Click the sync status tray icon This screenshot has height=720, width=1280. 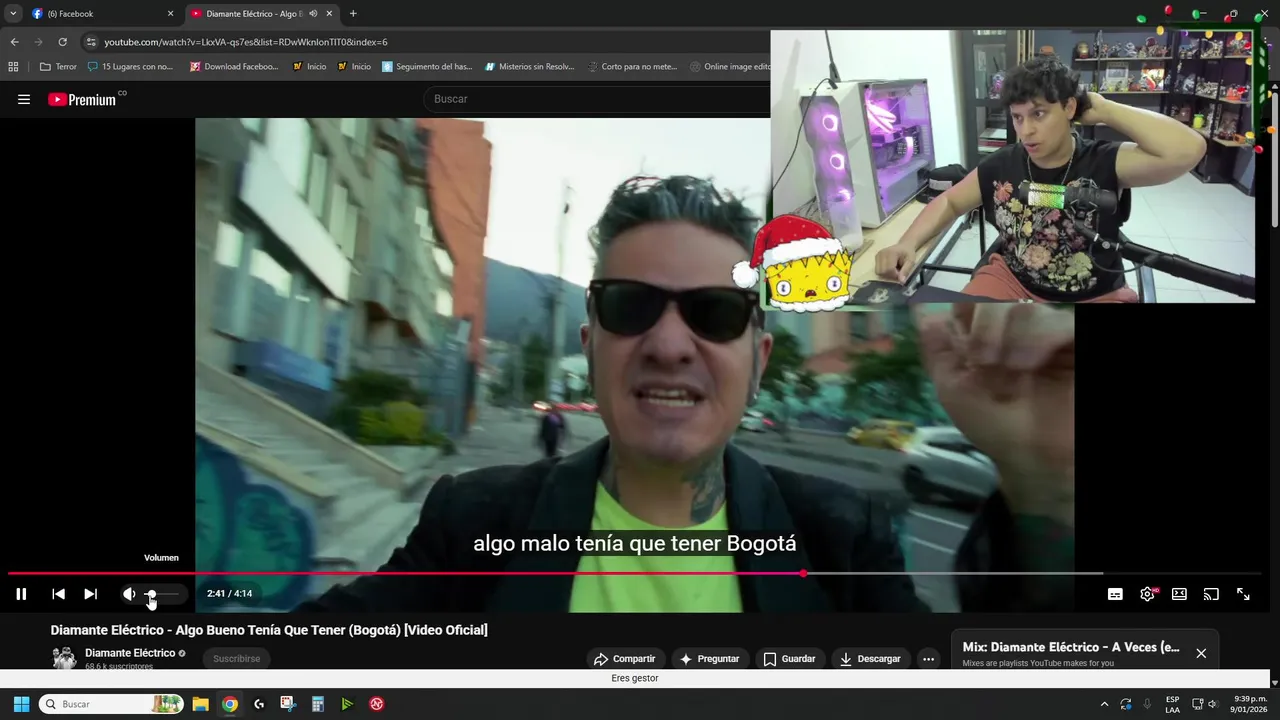point(1126,704)
